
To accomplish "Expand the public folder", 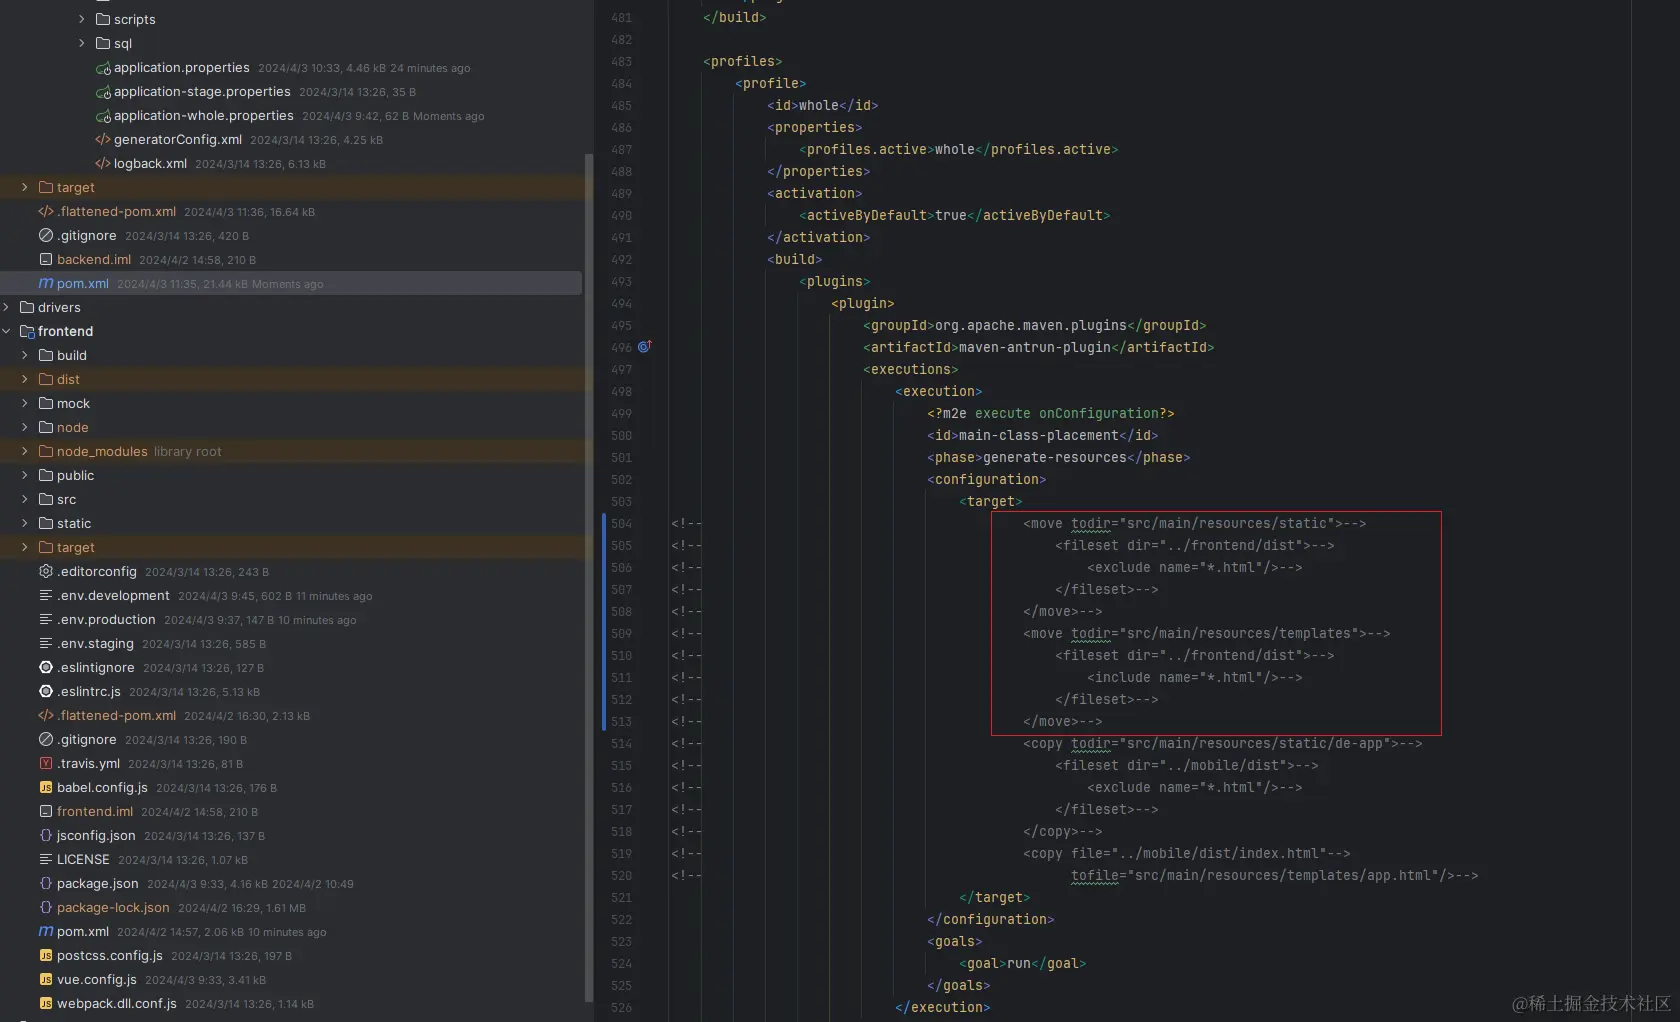I will pos(25,476).
